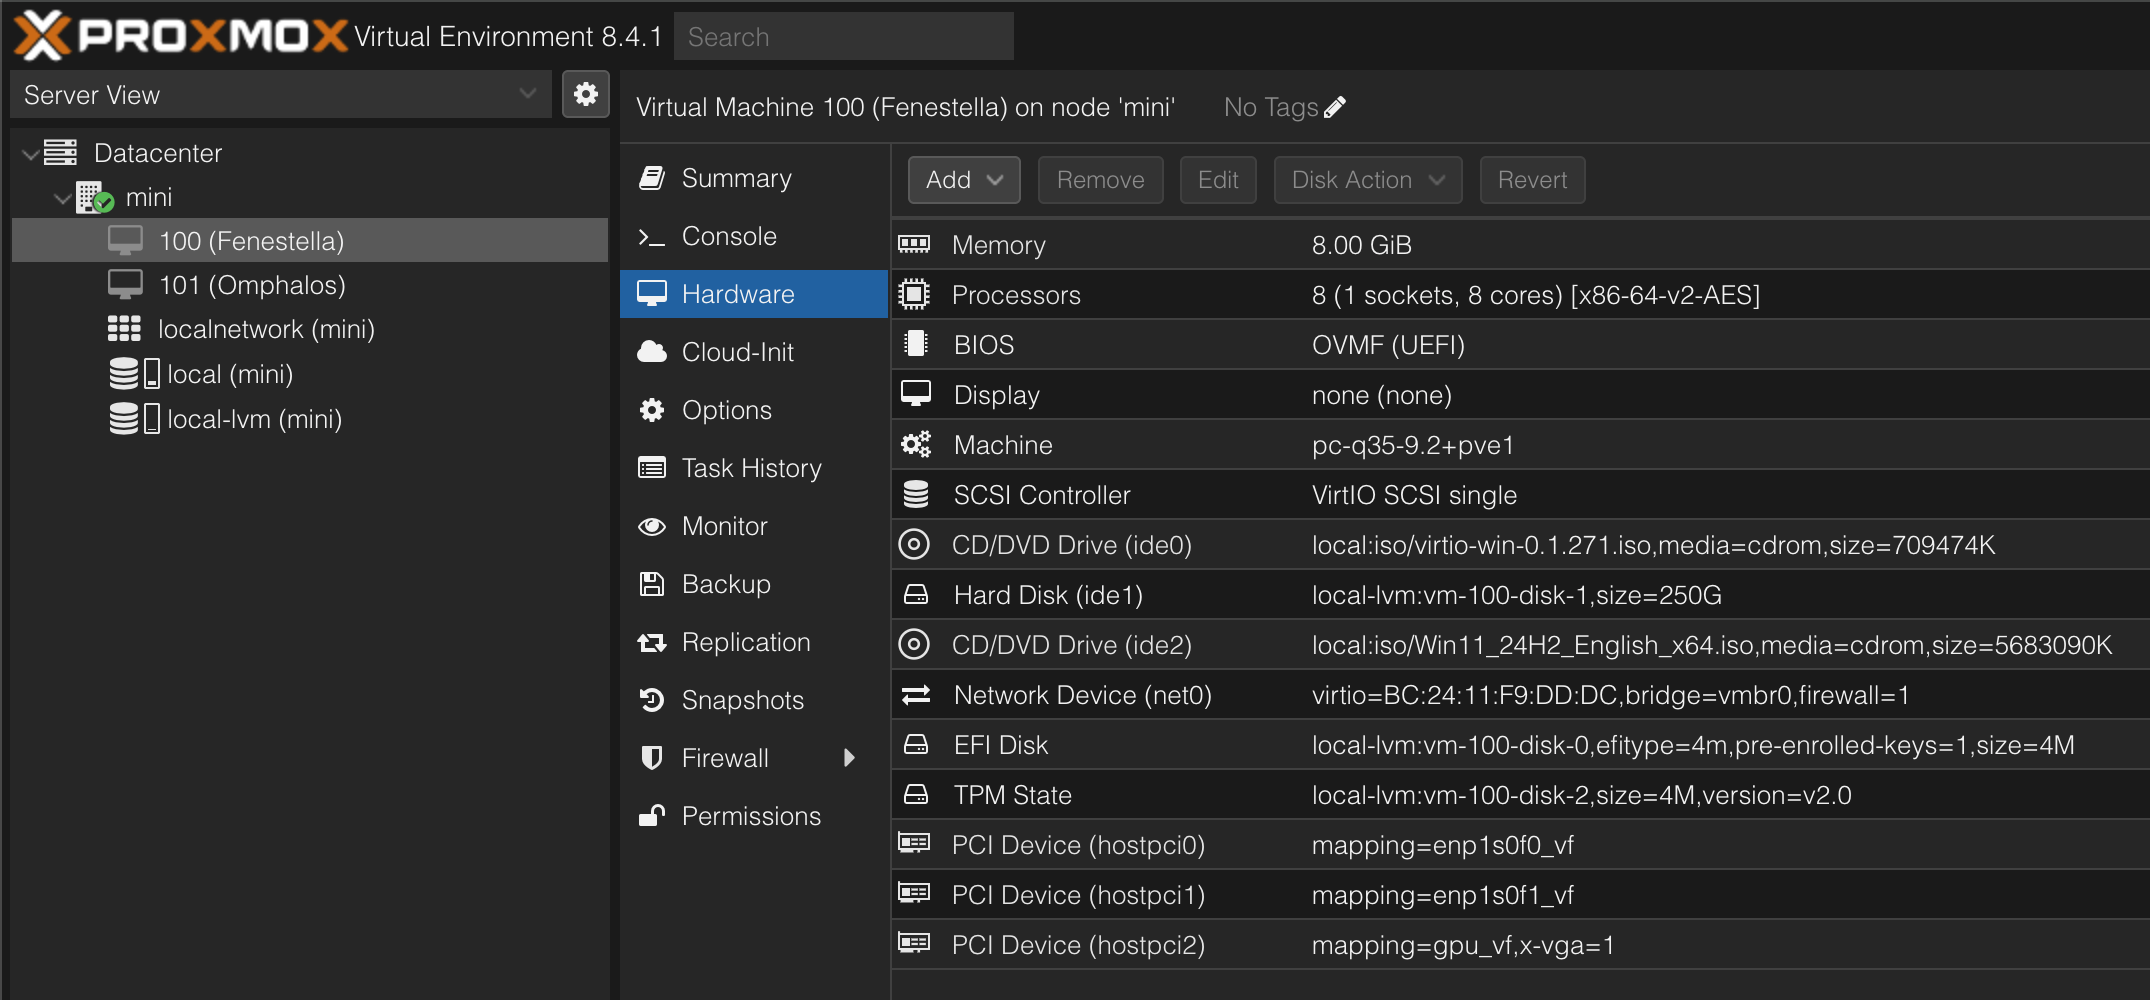Viewport: 2150px width, 1000px height.
Task: Collapse the mini node tree
Action: [x=62, y=198]
